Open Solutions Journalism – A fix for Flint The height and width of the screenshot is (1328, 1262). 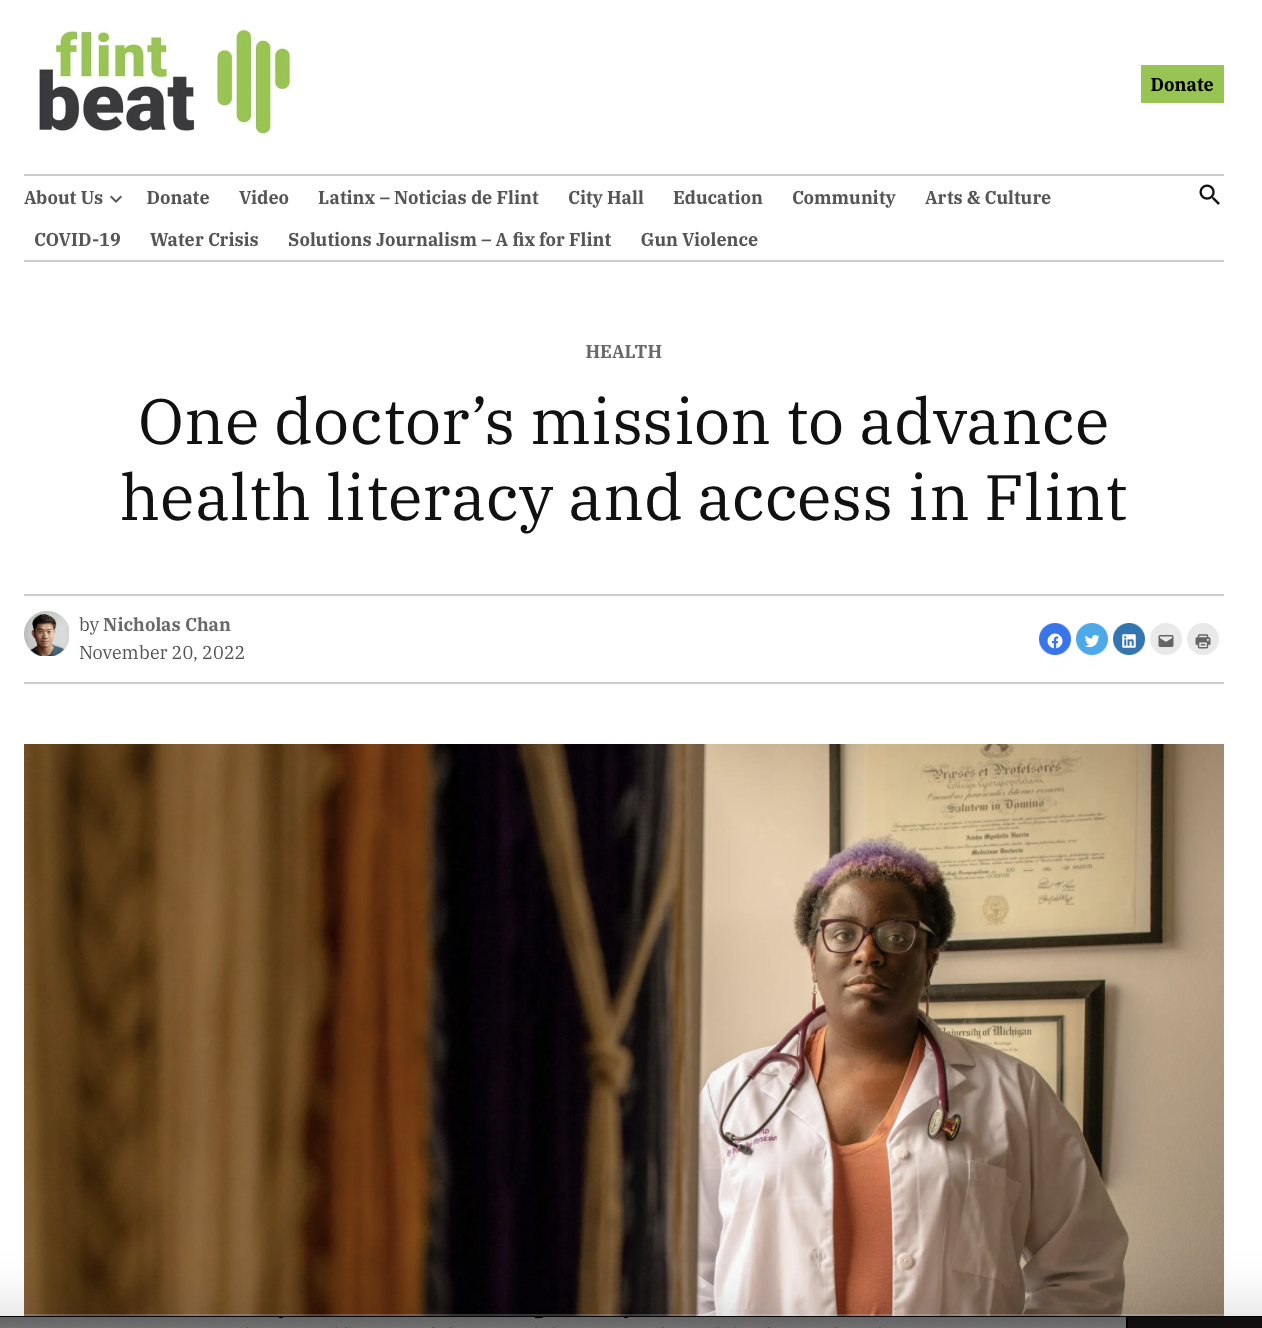click(449, 240)
